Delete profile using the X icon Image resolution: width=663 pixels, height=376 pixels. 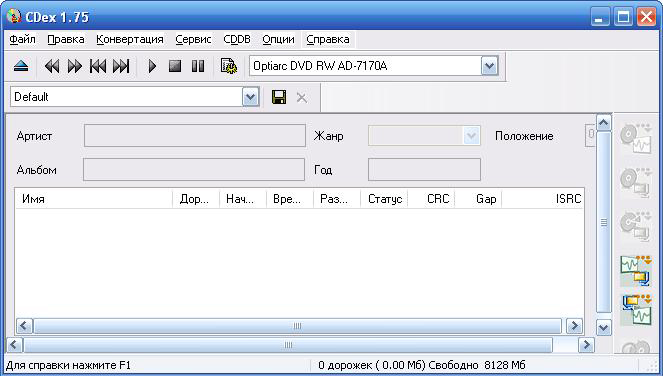[301, 98]
